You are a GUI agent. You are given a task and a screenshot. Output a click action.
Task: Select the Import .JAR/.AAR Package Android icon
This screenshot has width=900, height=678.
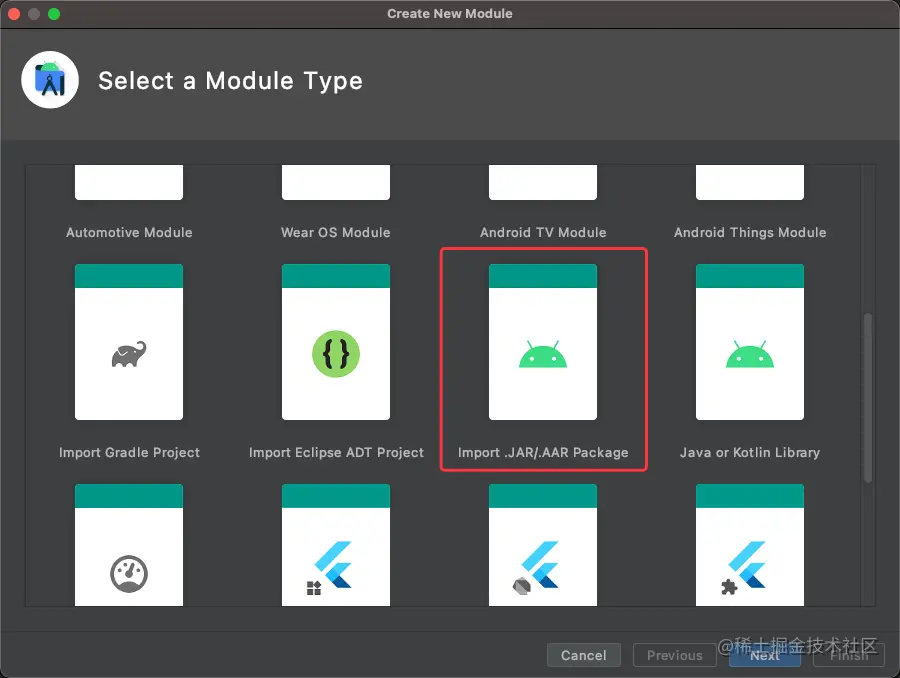click(x=543, y=354)
